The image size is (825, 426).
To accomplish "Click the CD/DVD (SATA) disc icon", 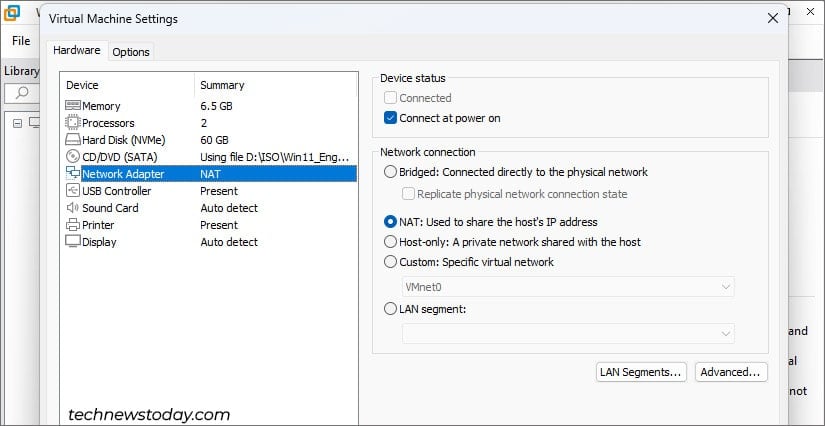I will point(73,157).
